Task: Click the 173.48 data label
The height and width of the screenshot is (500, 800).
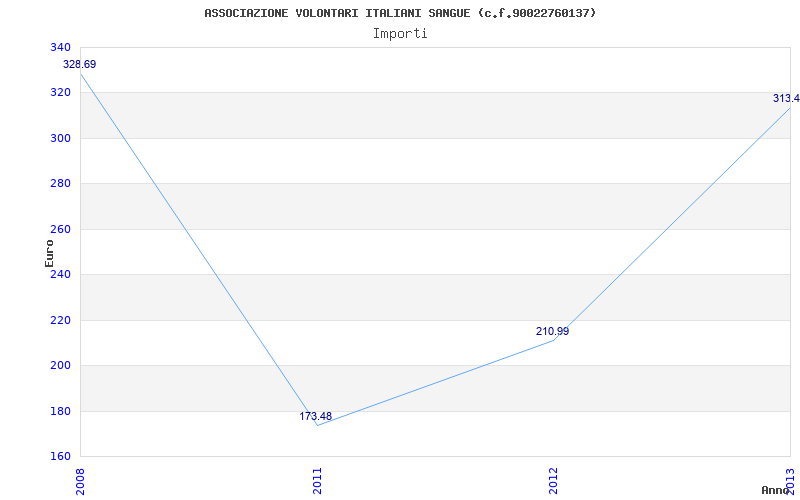Action: tap(315, 416)
